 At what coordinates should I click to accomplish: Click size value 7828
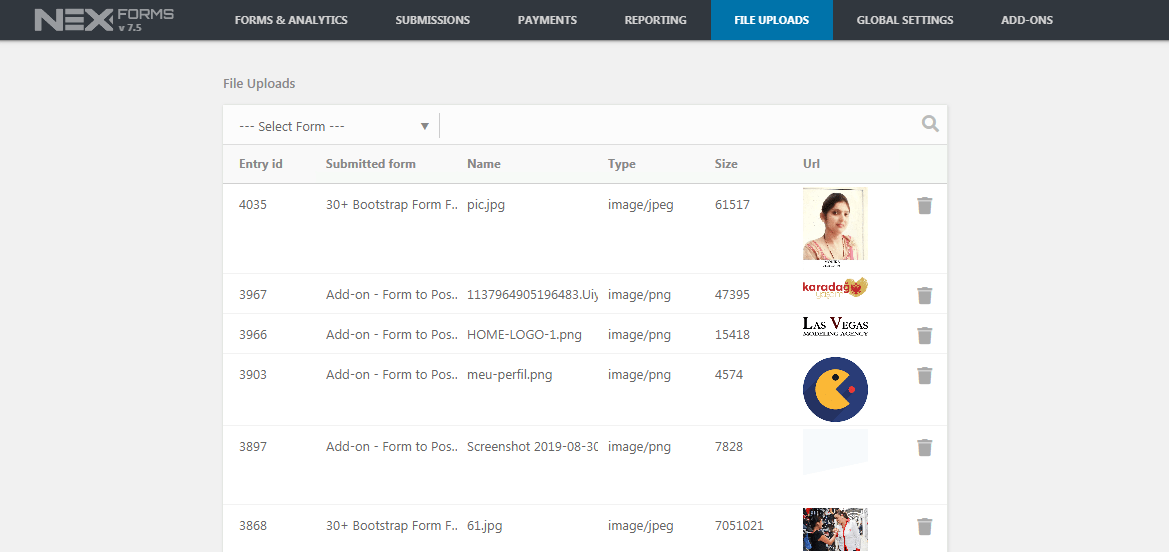pyautogui.click(x=729, y=447)
